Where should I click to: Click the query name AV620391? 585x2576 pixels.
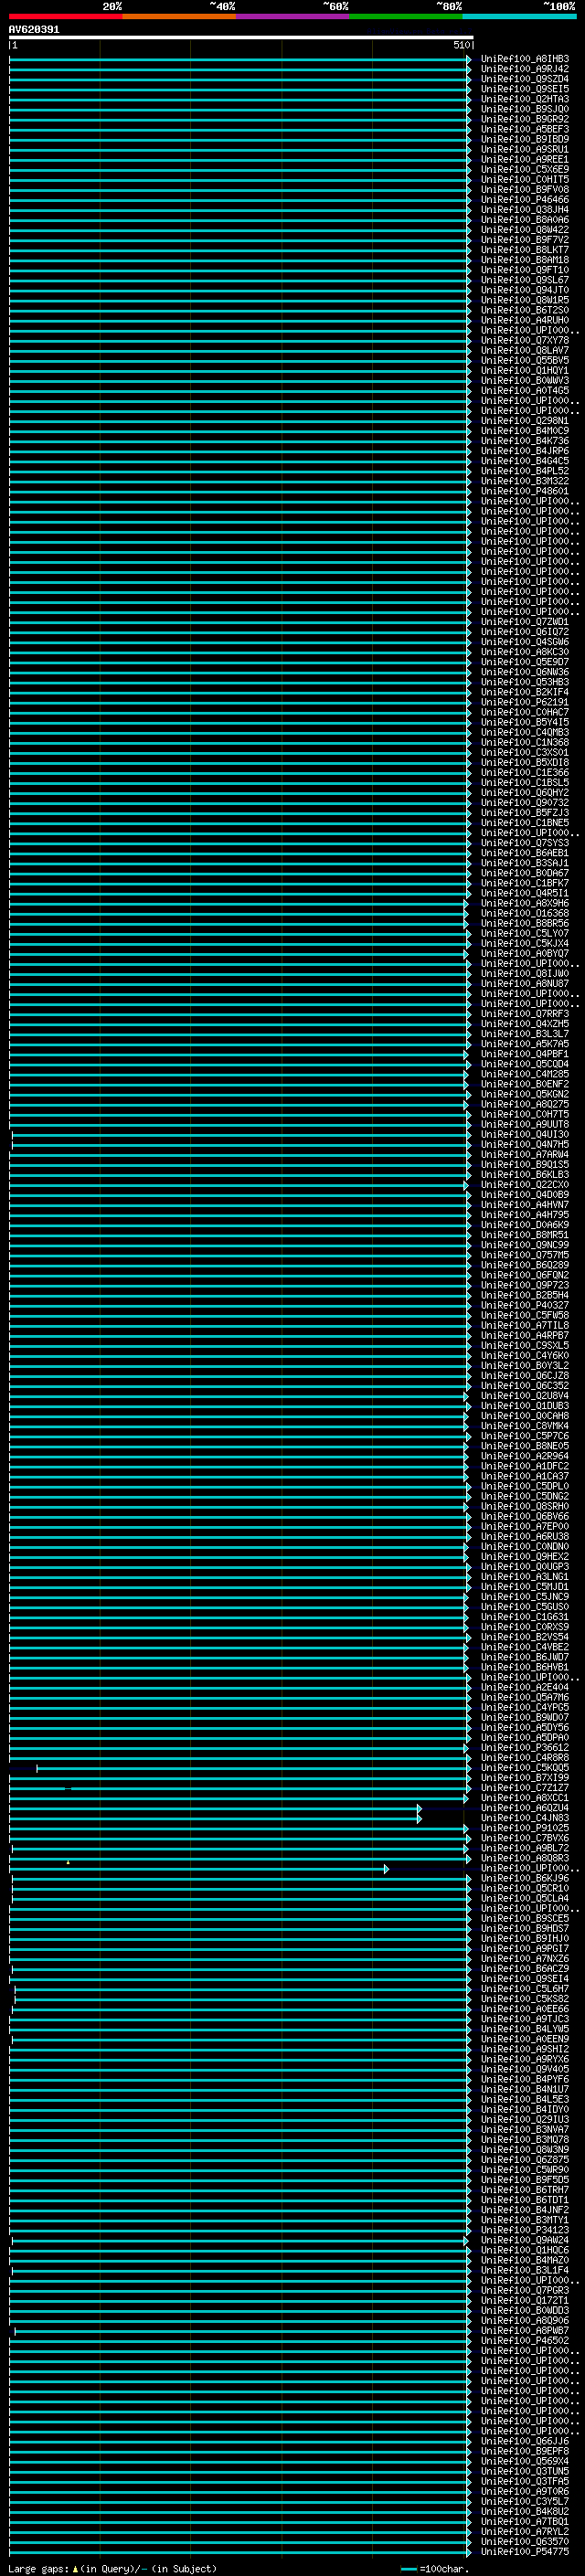(x=34, y=30)
